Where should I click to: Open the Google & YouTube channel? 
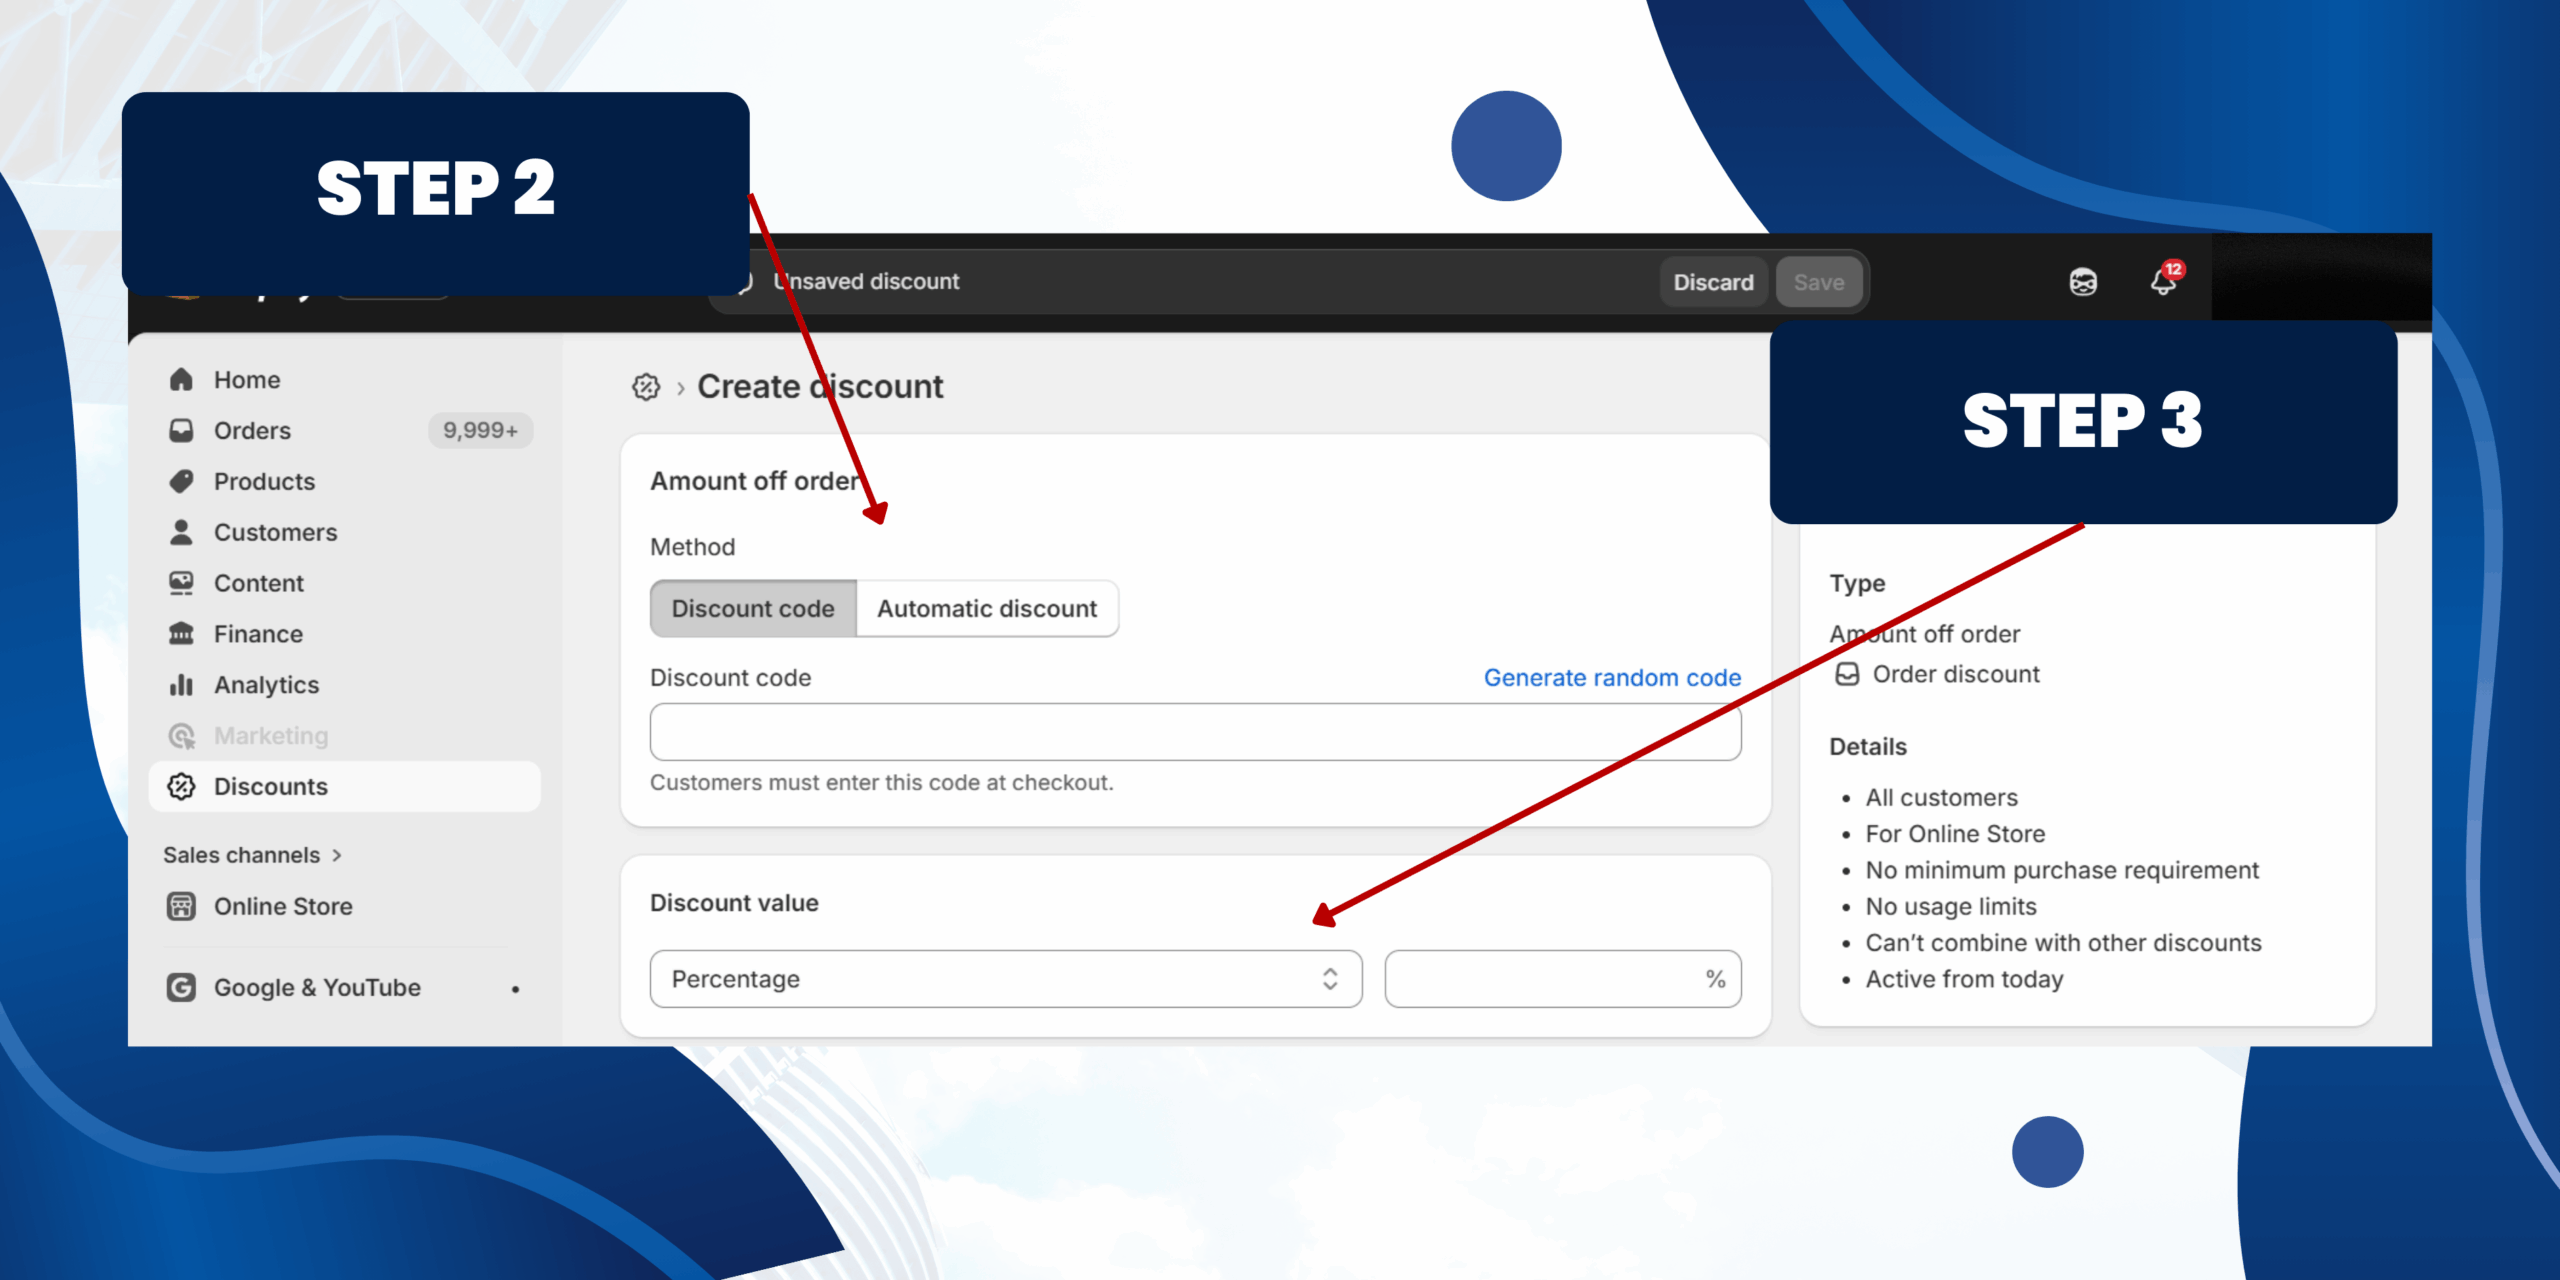pyautogui.click(x=317, y=988)
